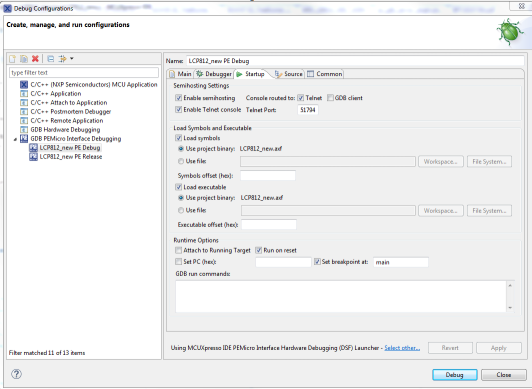The height and width of the screenshot is (389, 532).
Task: Open the help question mark icon
Action: pos(16,374)
